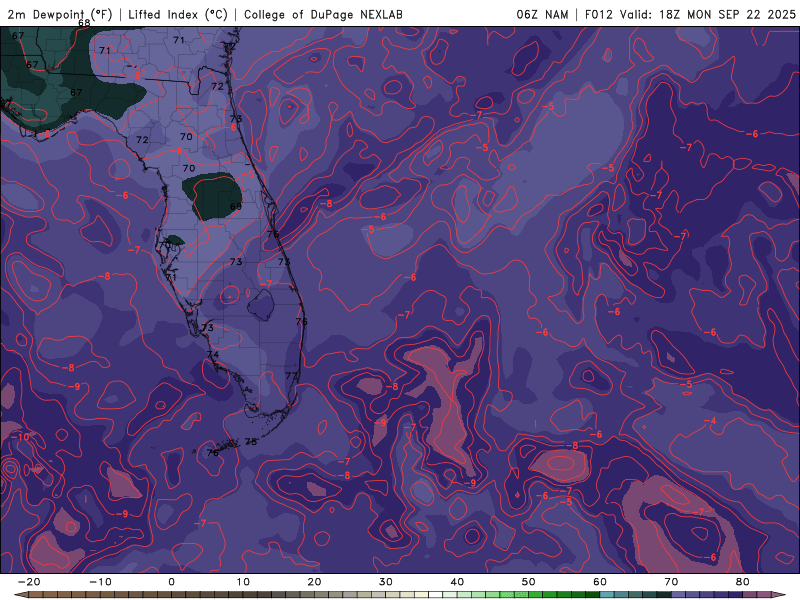Click the "06Z NAM" model run label

542,14
